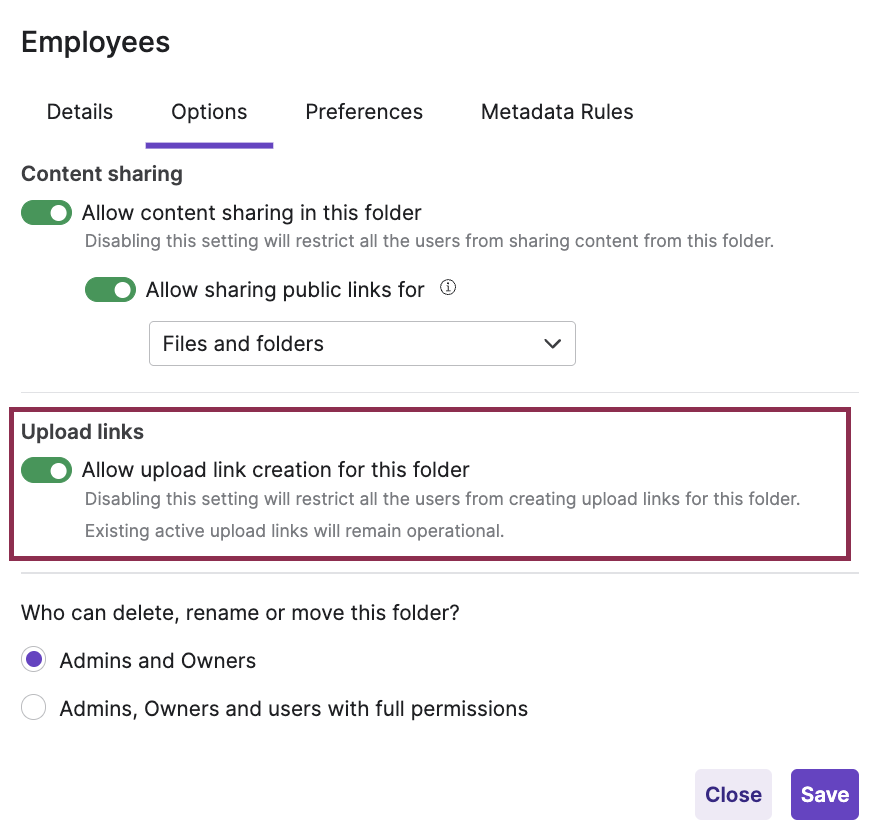Image resolution: width=880 pixels, height=838 pixels.
Task: Disable the Allow sharing public links switch
Action: point(110,290)
